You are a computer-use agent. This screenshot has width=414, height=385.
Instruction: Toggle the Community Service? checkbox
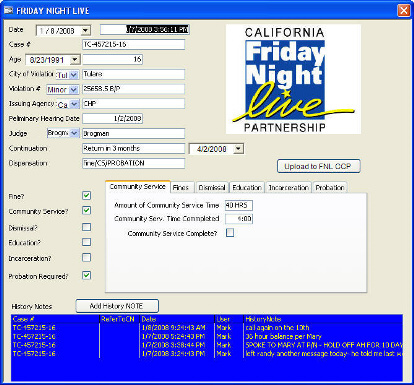(x=87, y=210)
